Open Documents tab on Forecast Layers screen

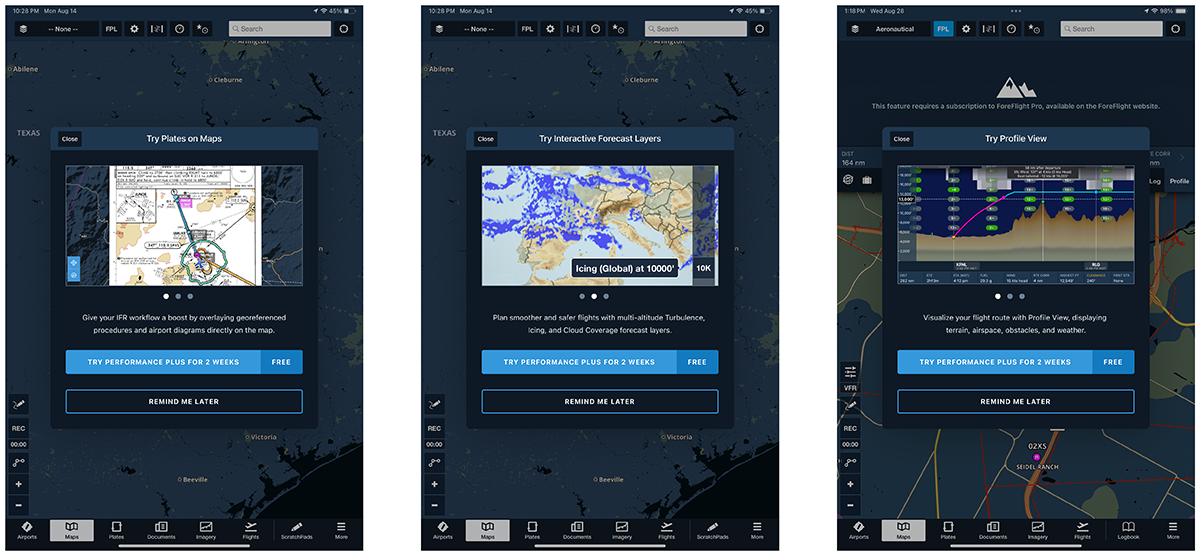(577, 530)
